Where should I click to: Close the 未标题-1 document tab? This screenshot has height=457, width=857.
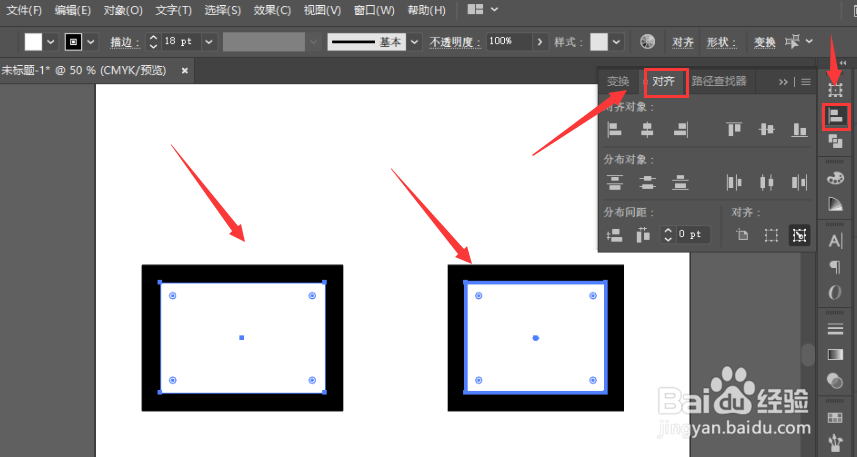185,71
